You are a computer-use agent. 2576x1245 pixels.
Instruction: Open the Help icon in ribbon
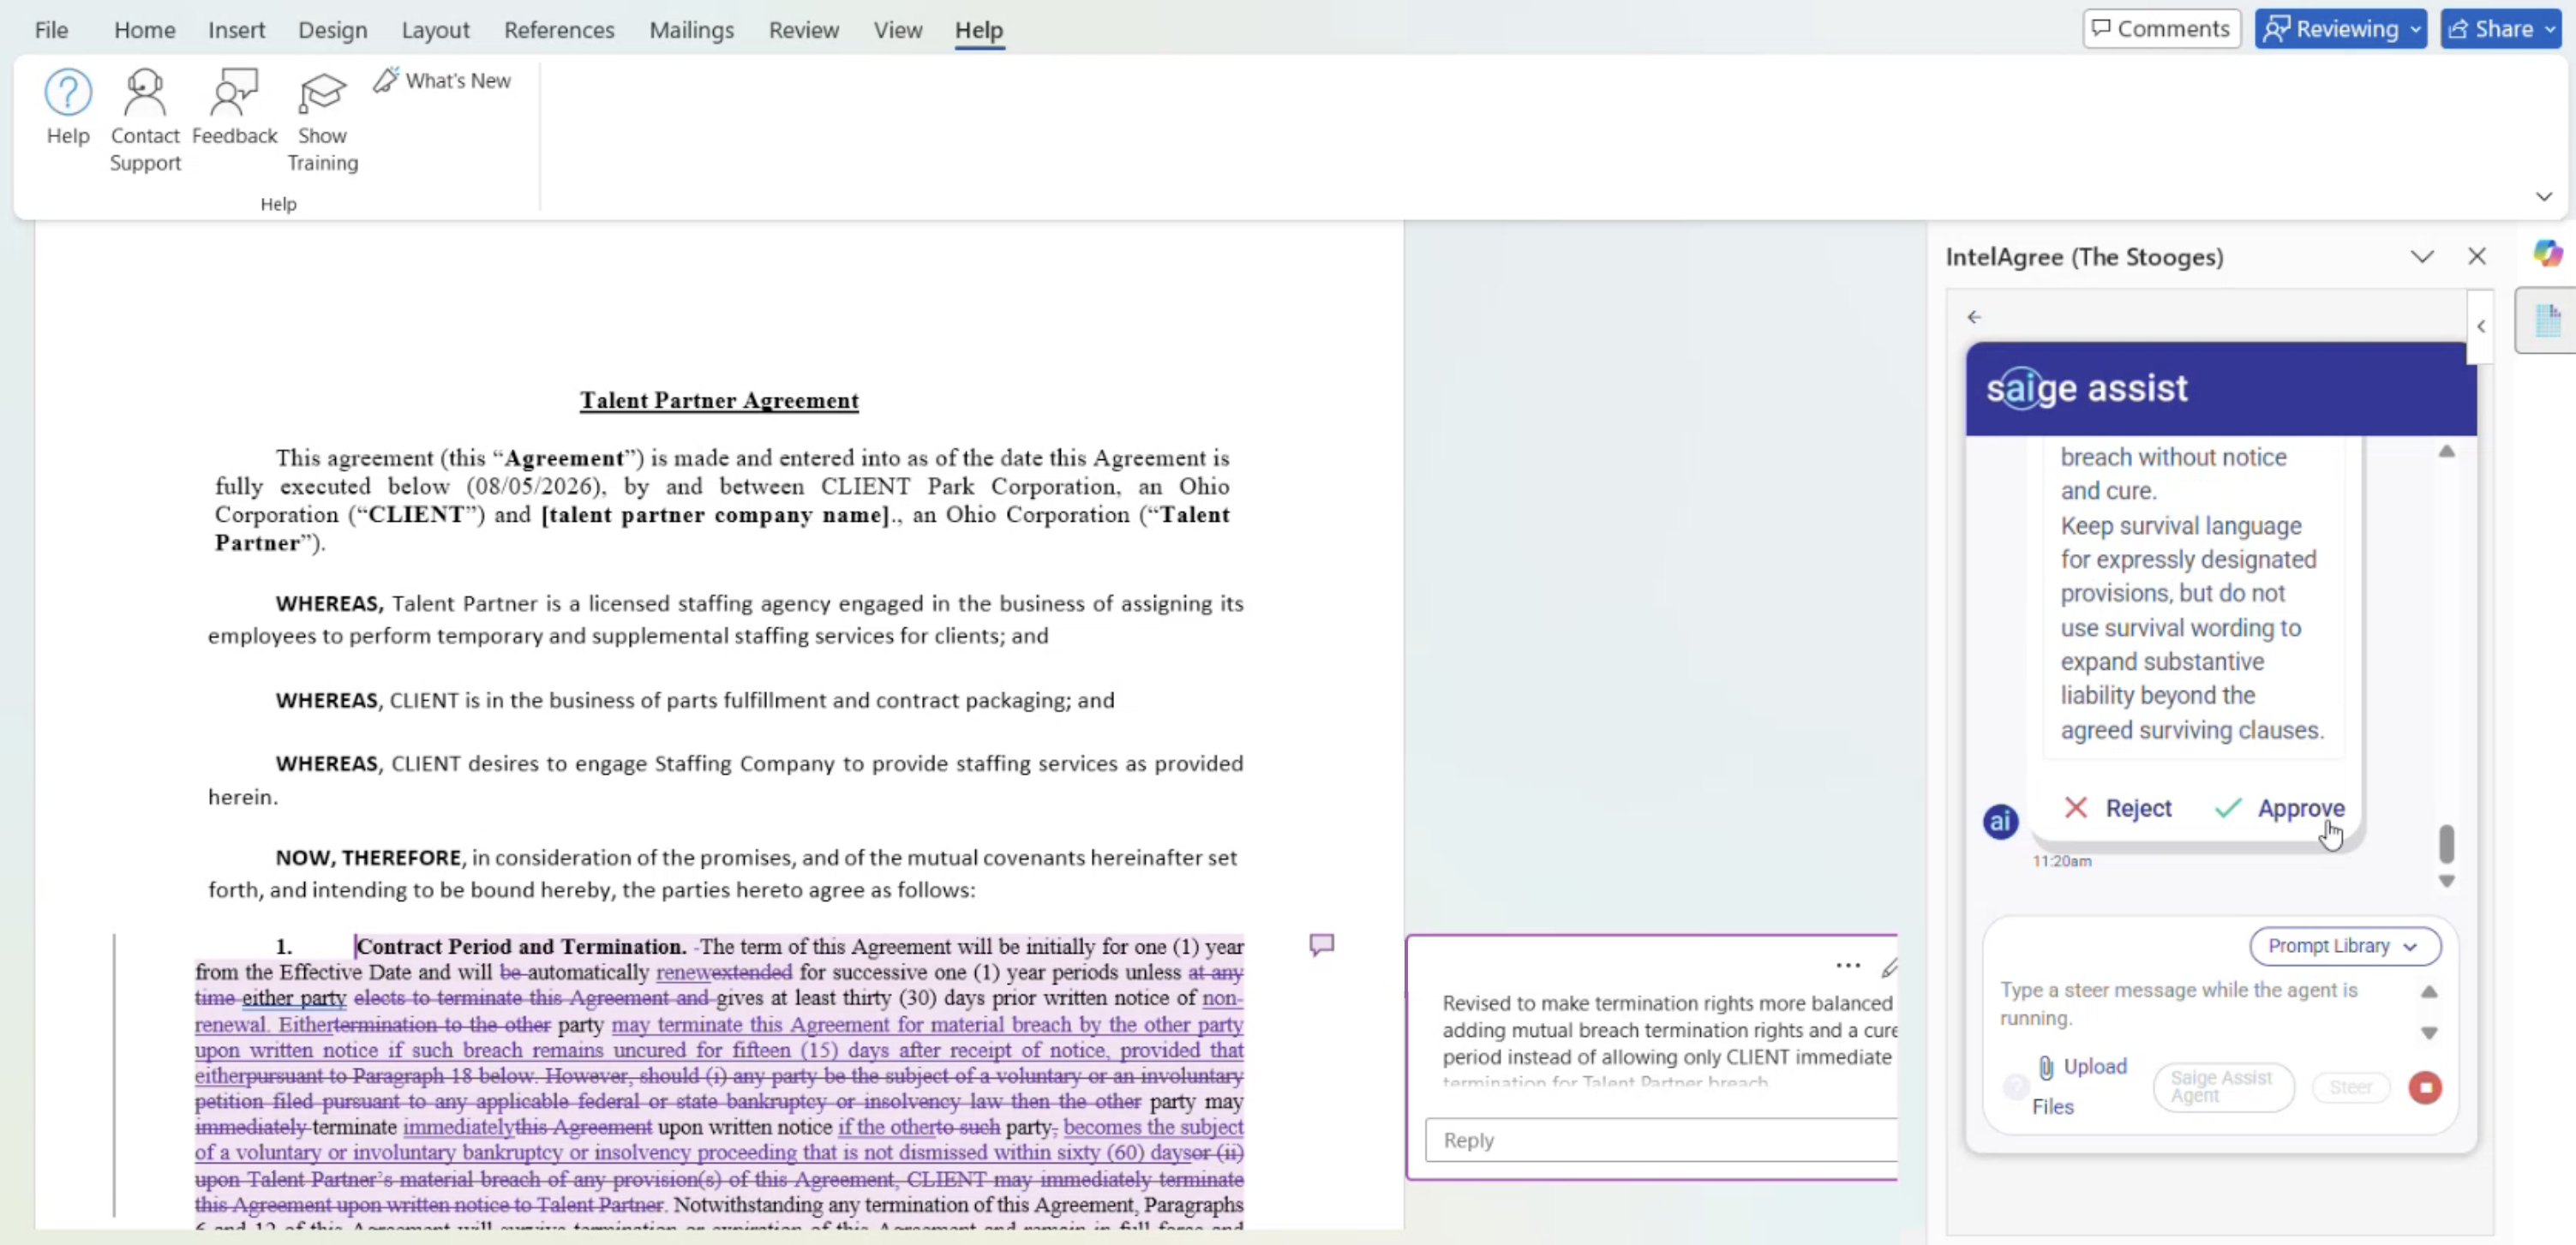[x=68, y=108]
